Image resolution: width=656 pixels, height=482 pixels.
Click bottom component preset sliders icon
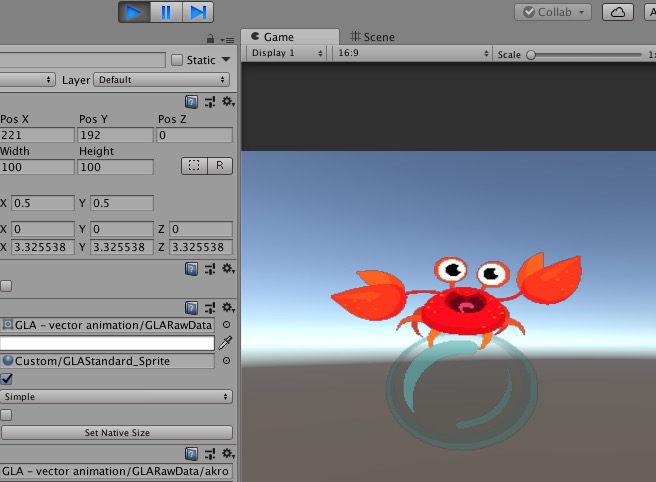coord(210,454)
